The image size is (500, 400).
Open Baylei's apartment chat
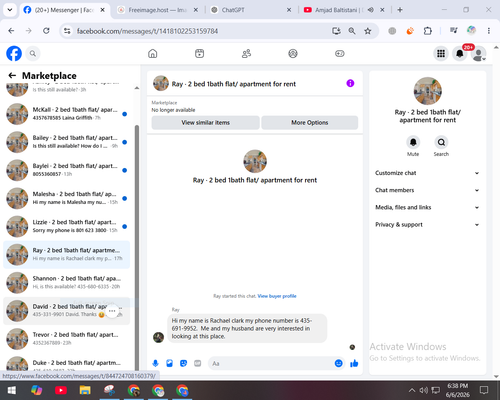[67, 170]
